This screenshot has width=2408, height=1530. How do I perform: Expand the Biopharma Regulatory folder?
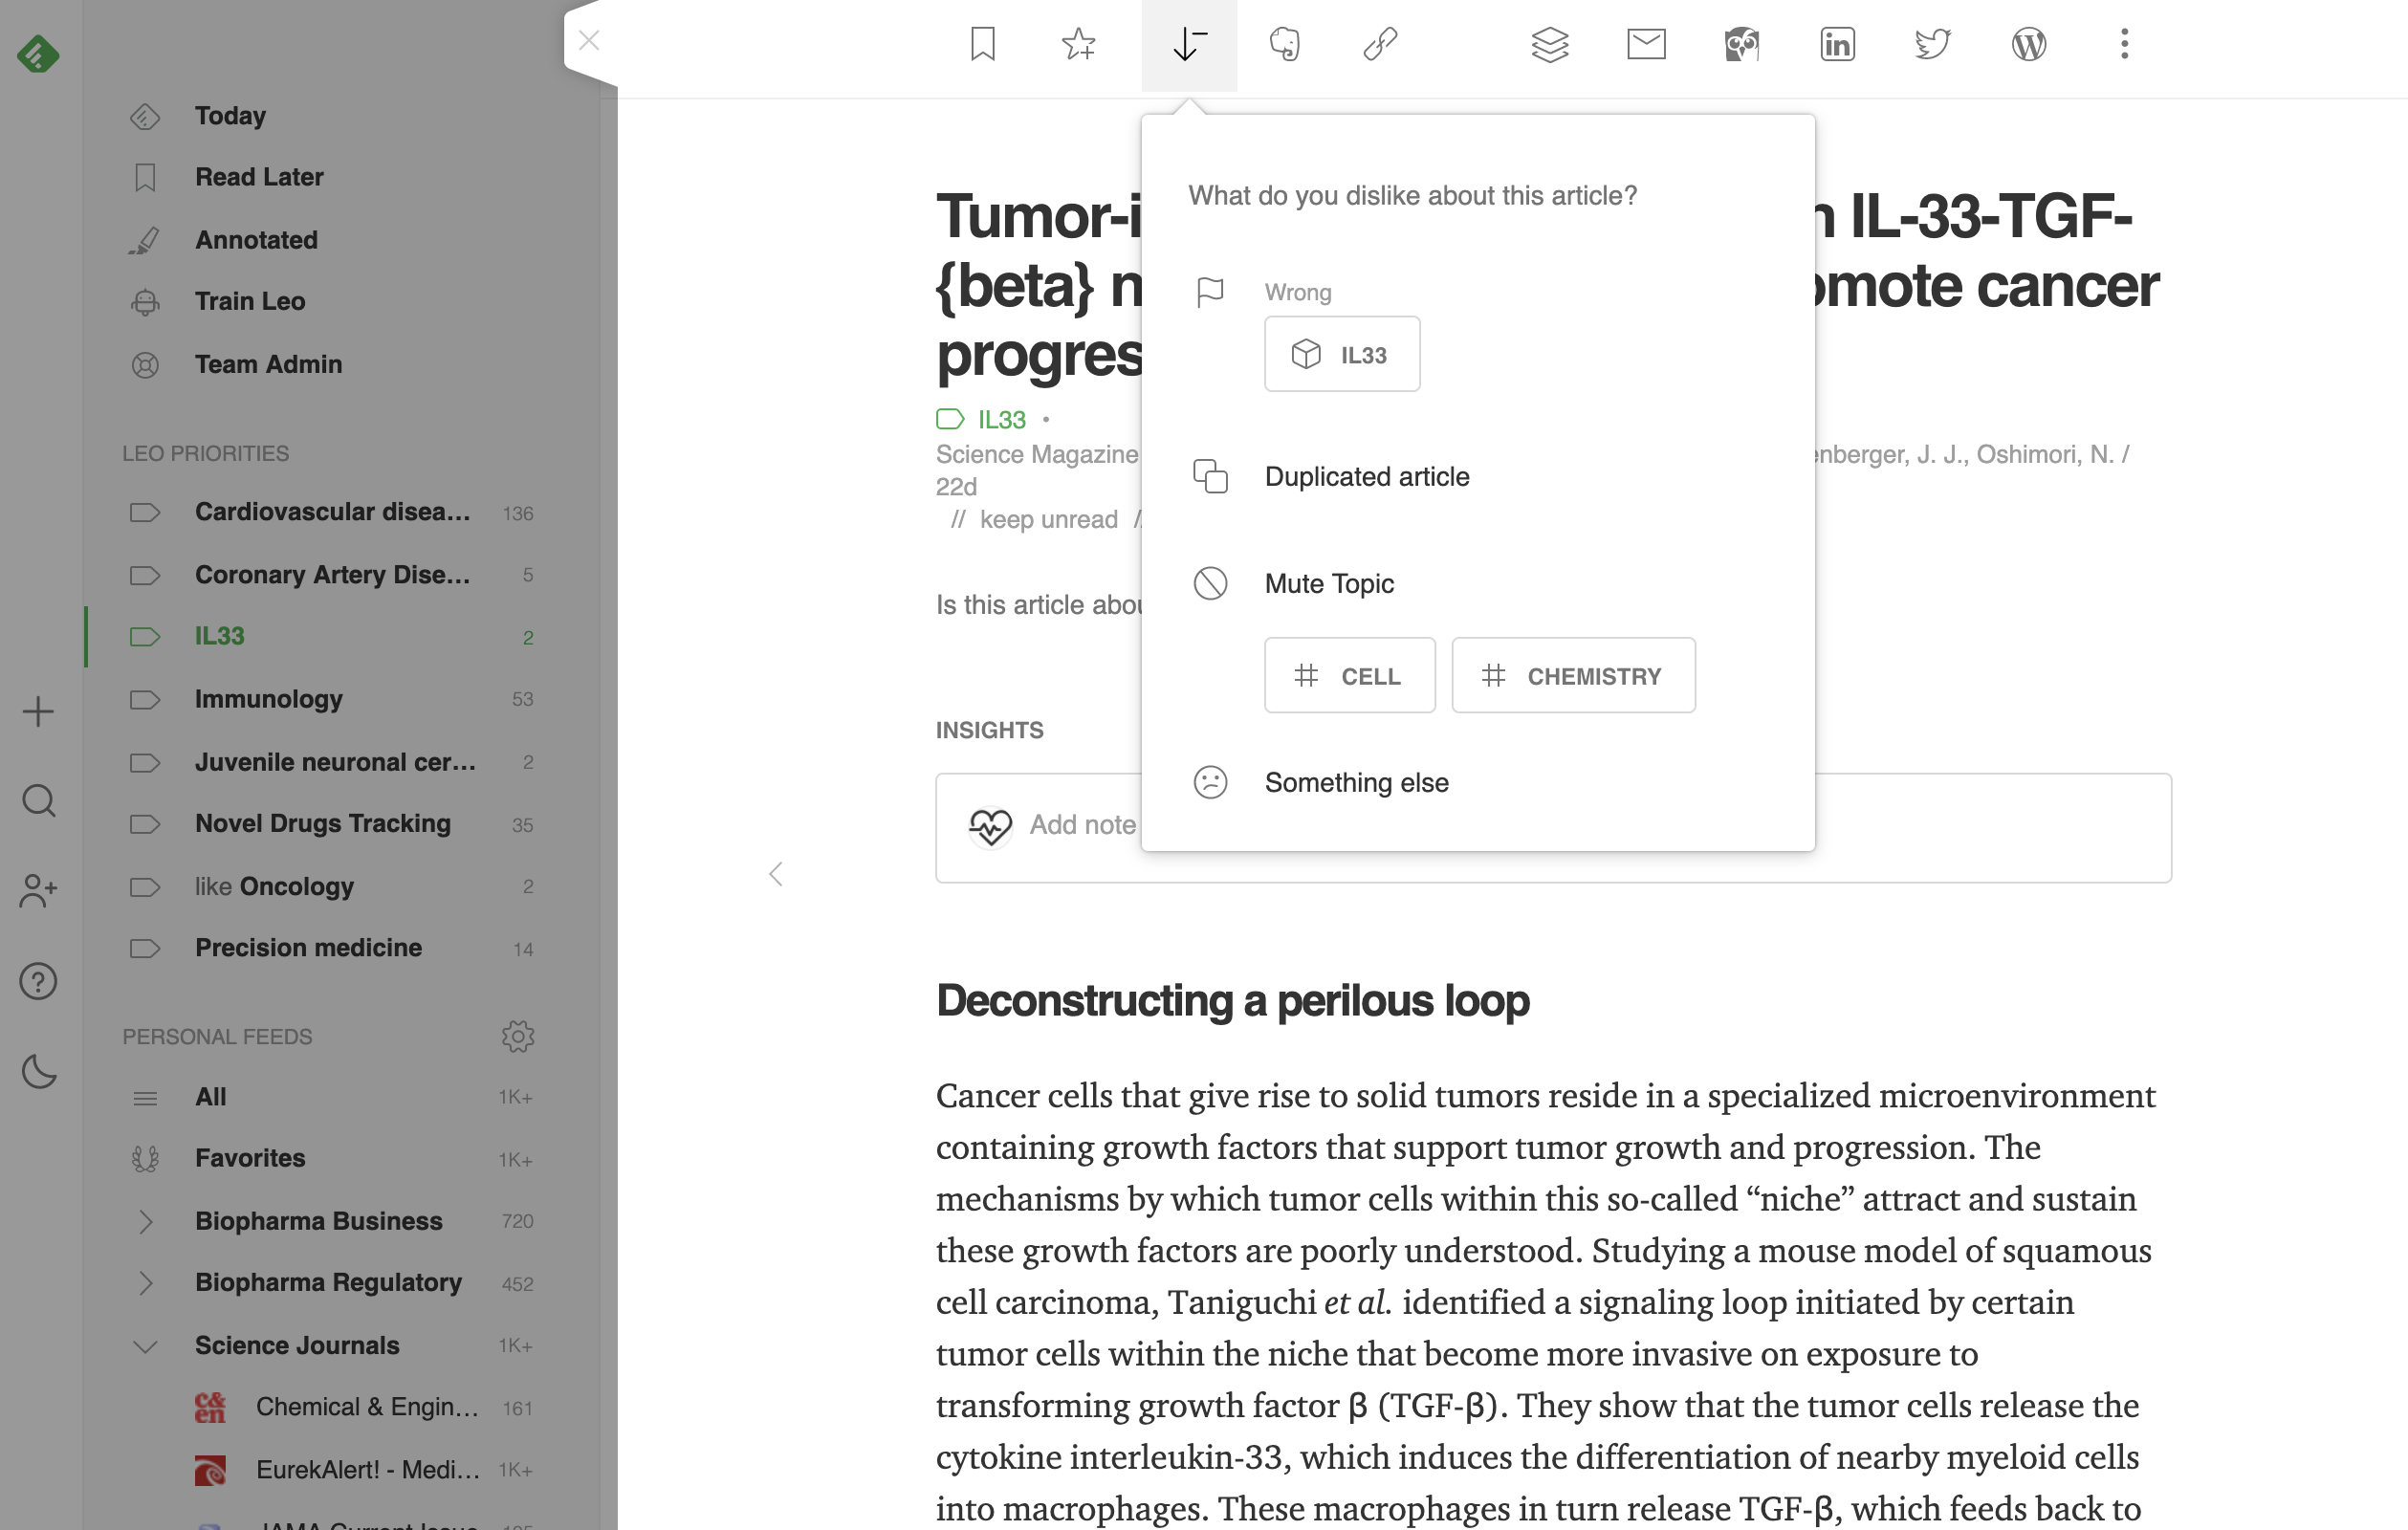(145, 1283)
